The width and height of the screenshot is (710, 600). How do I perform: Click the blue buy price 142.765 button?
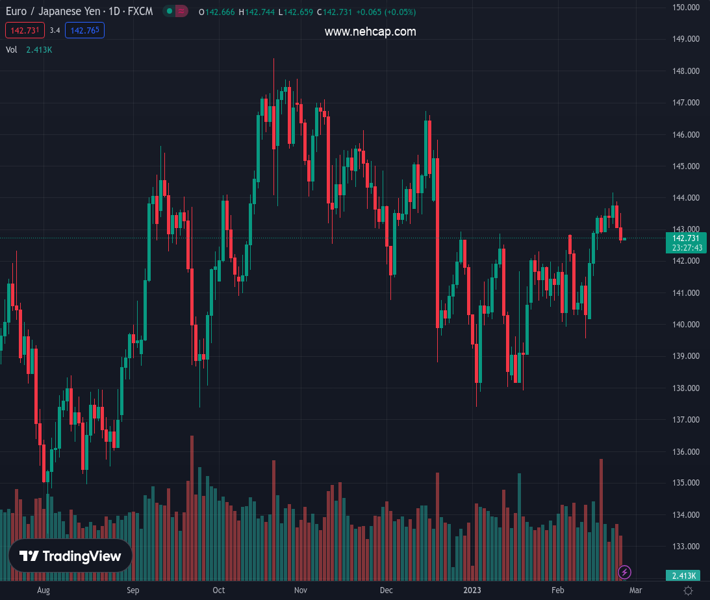tap(84, 31)
